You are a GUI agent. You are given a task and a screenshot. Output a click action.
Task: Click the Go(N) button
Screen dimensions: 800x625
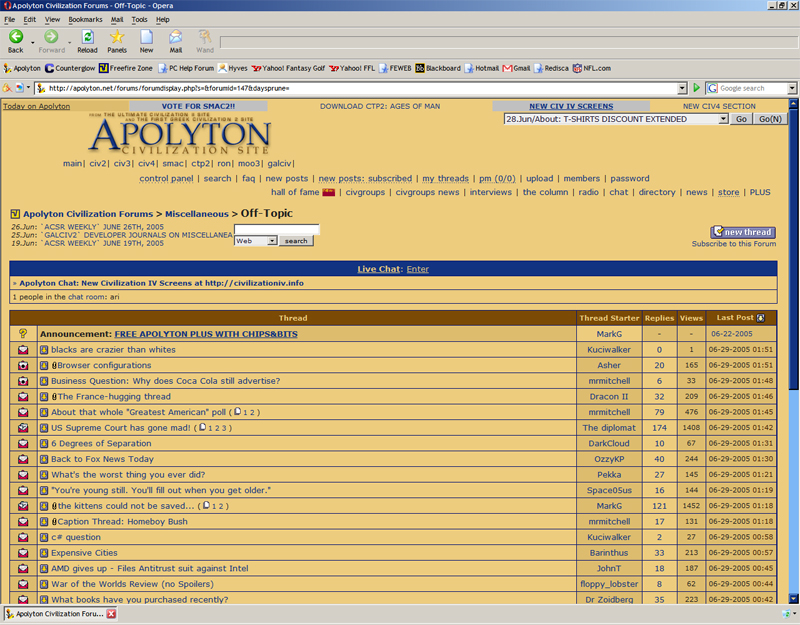770,119
